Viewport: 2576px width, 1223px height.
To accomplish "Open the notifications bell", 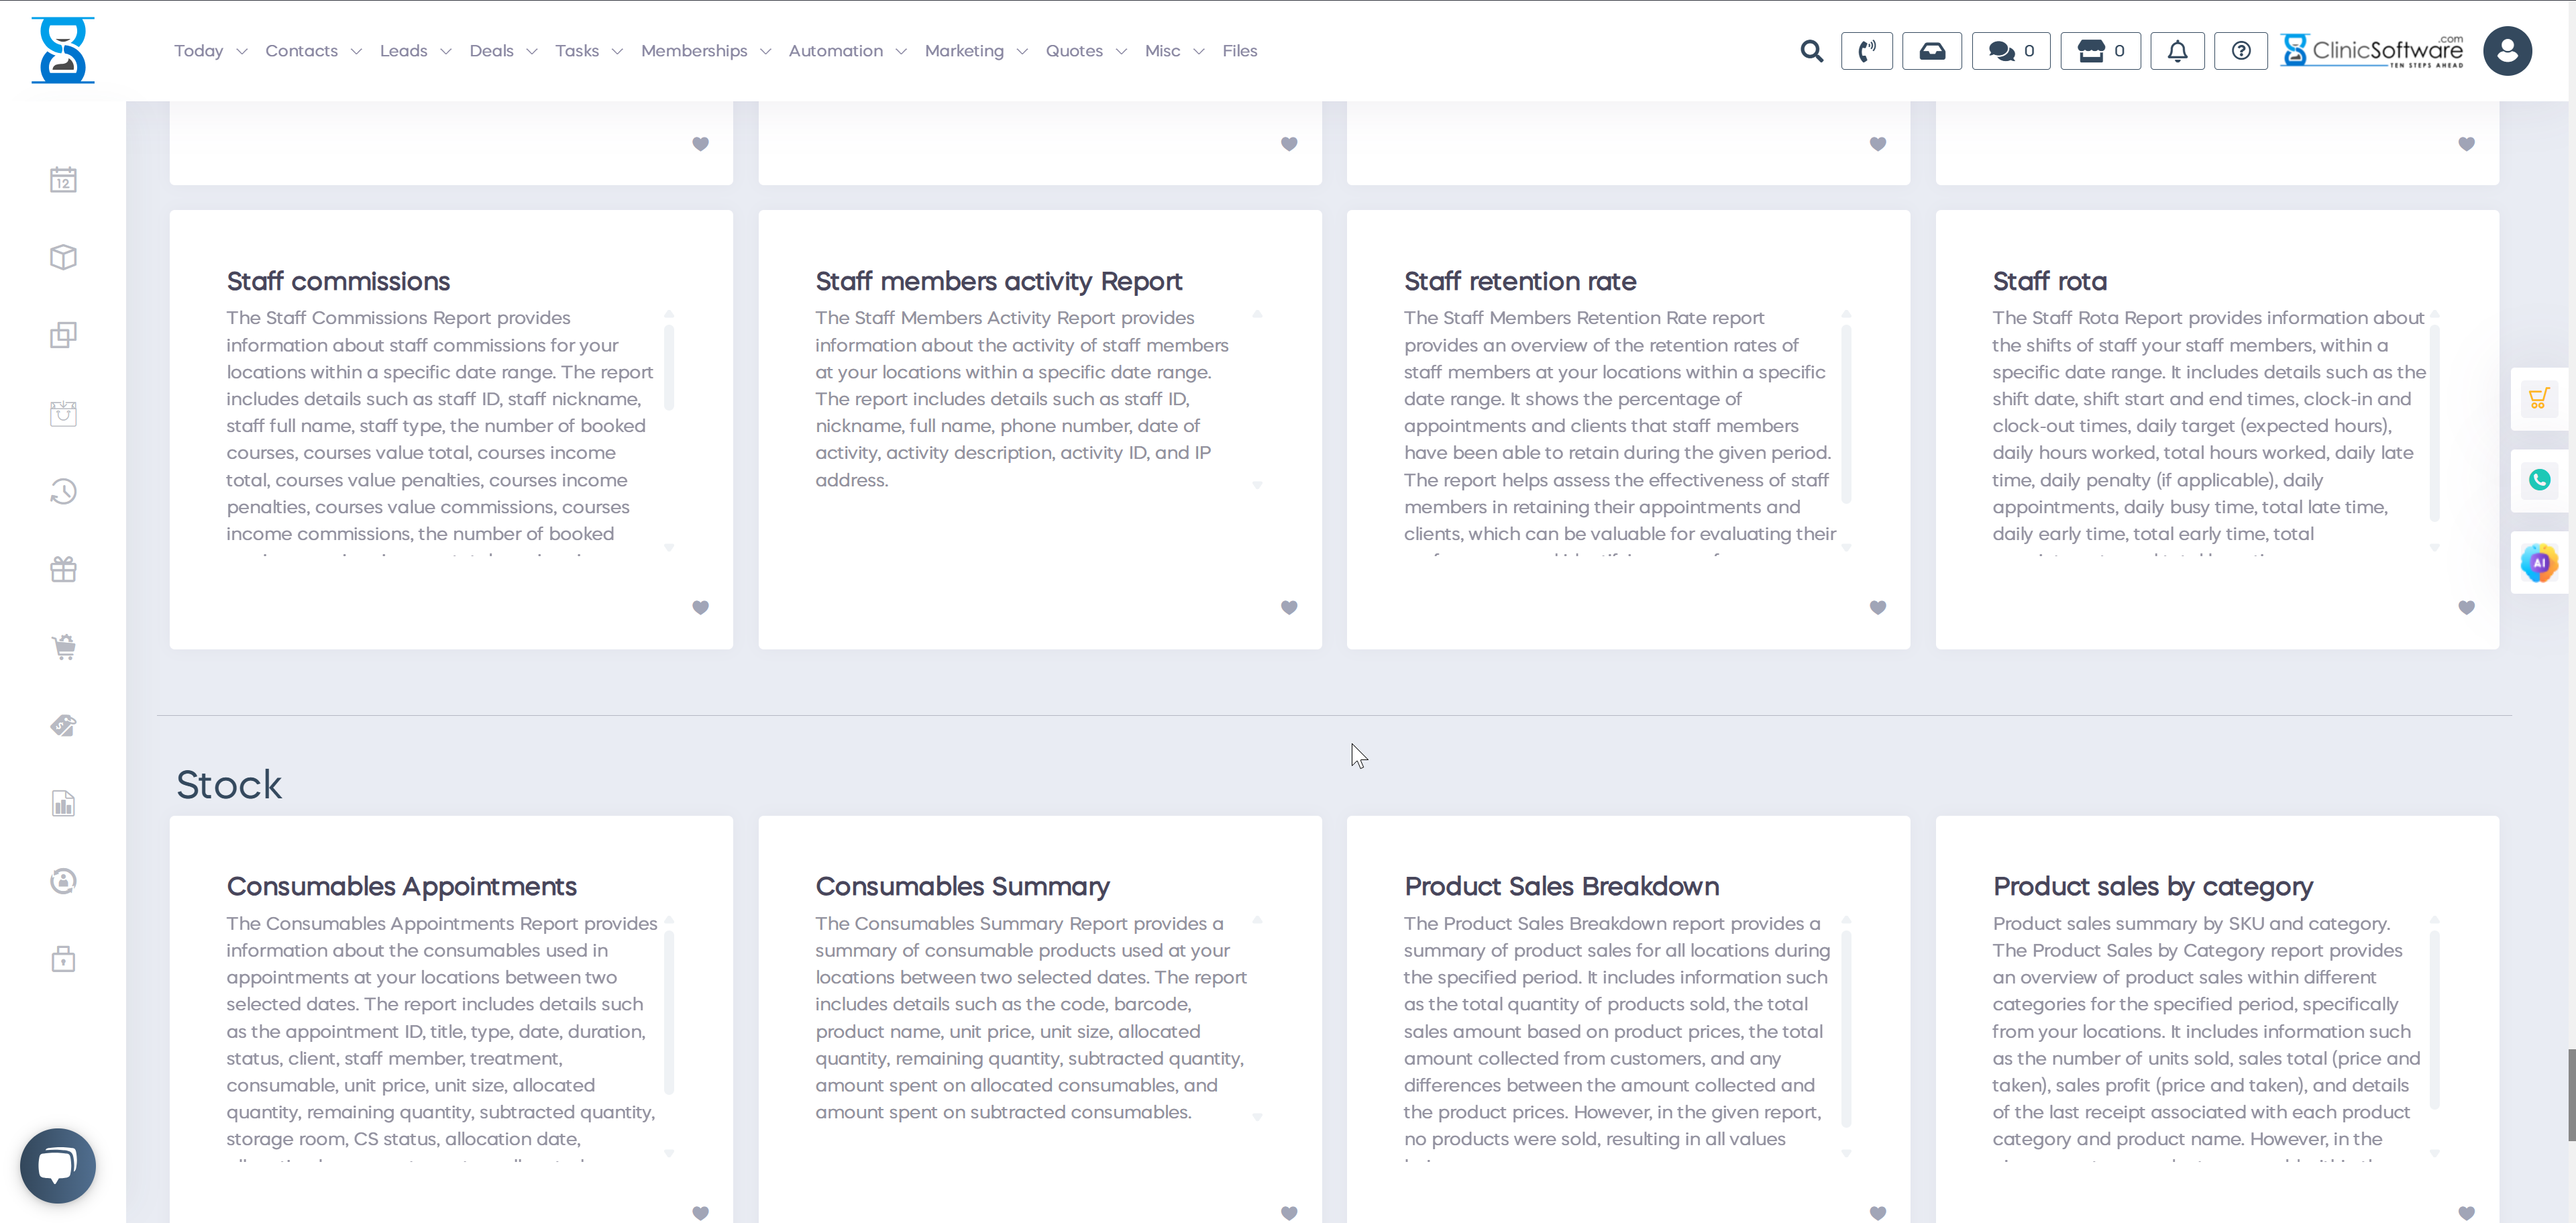I will pos(2177,51).
